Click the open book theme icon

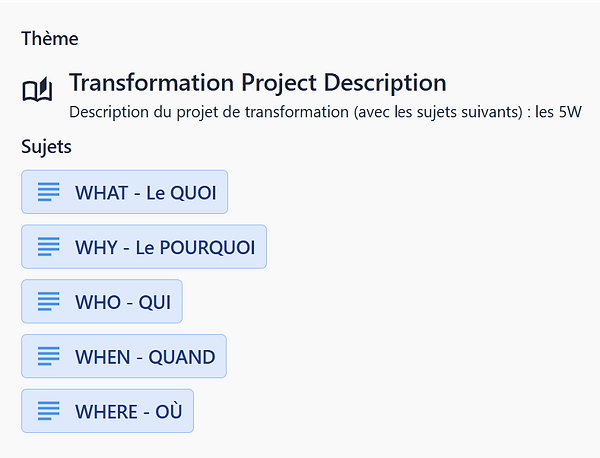[37, 92]
